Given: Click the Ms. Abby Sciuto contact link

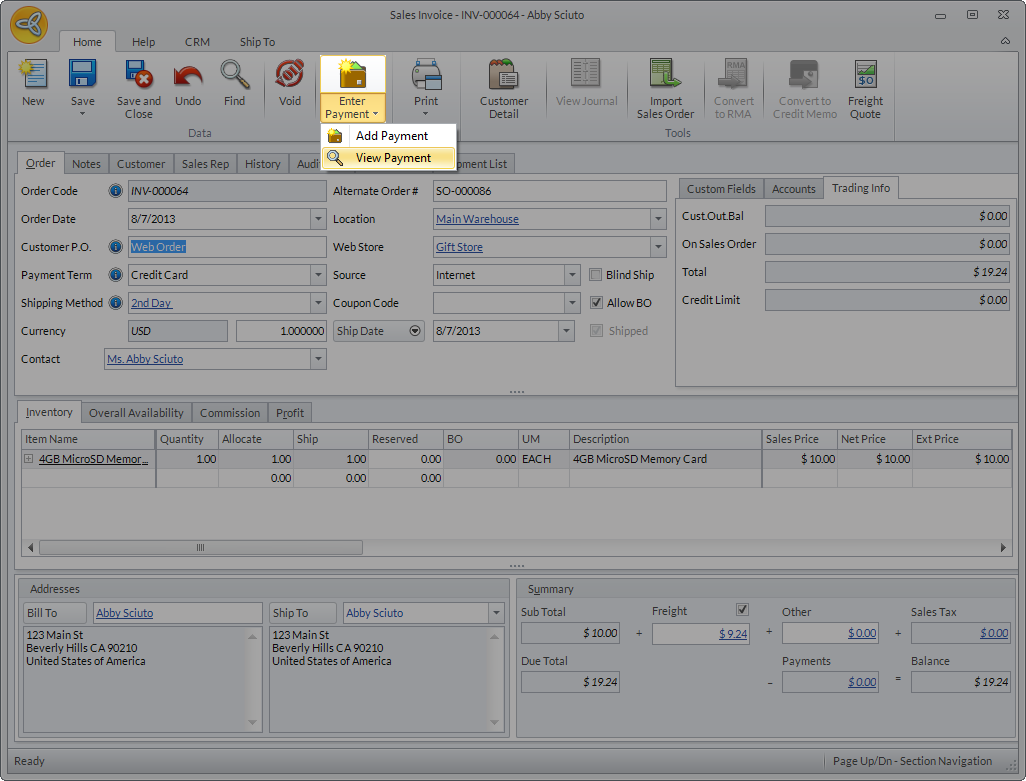Looking at the screenshot, I should [145, 359].
